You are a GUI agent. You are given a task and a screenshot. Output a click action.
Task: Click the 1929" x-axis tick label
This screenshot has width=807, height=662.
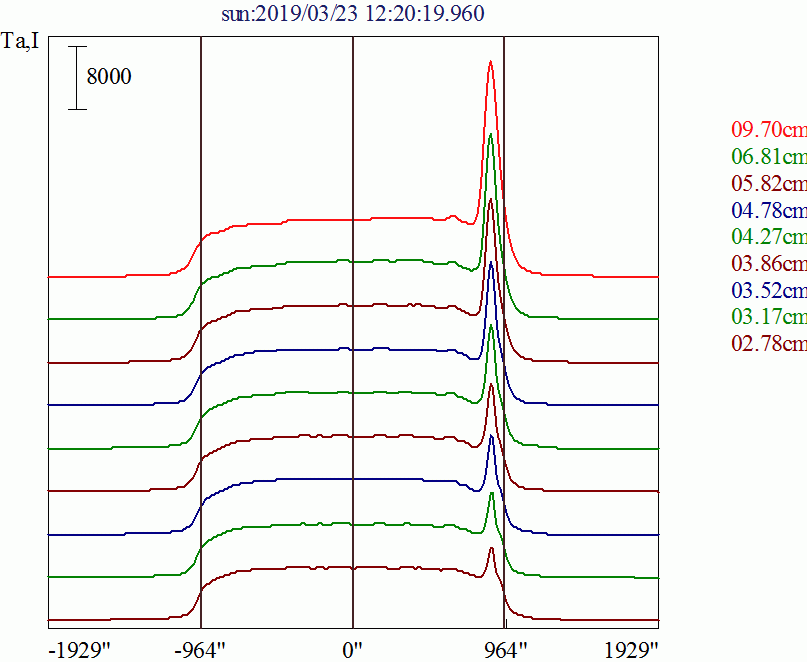(630, 650)
